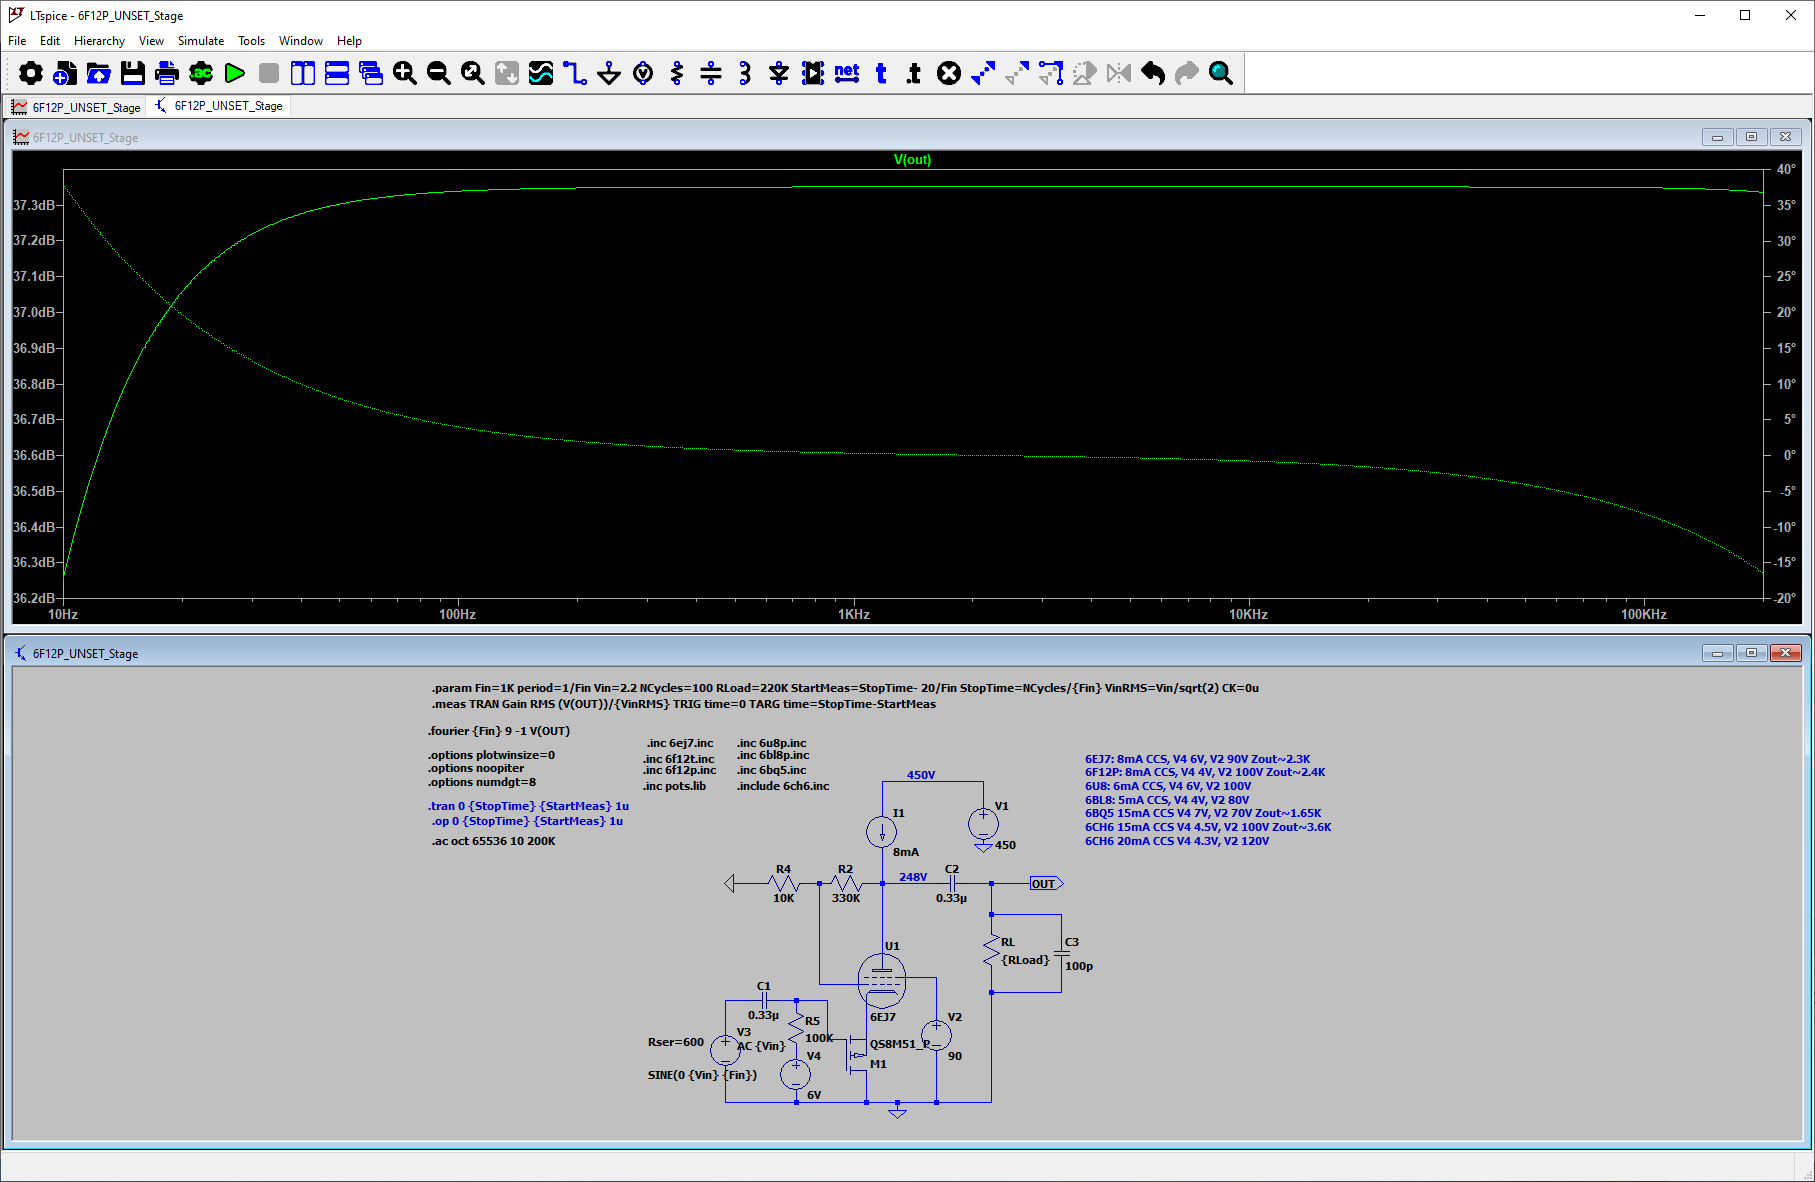
Task: Save the schematic with the floppy icon
Action: tap(133, 73)
